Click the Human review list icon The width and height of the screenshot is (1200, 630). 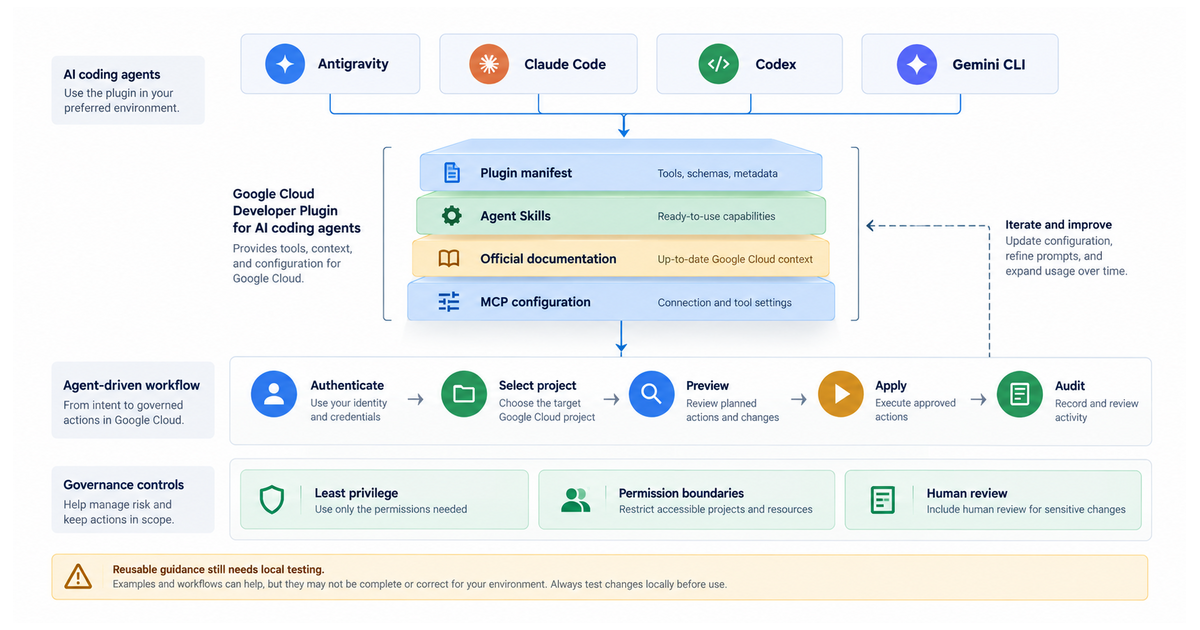[882, 500]
